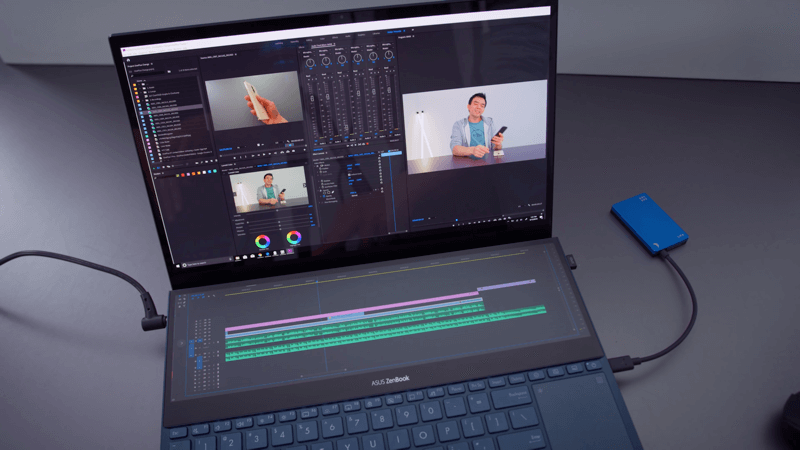Screen dimensions: 800x450
Task: Select the highlighted blue workspace tab at top
Action: coord(395,32)
